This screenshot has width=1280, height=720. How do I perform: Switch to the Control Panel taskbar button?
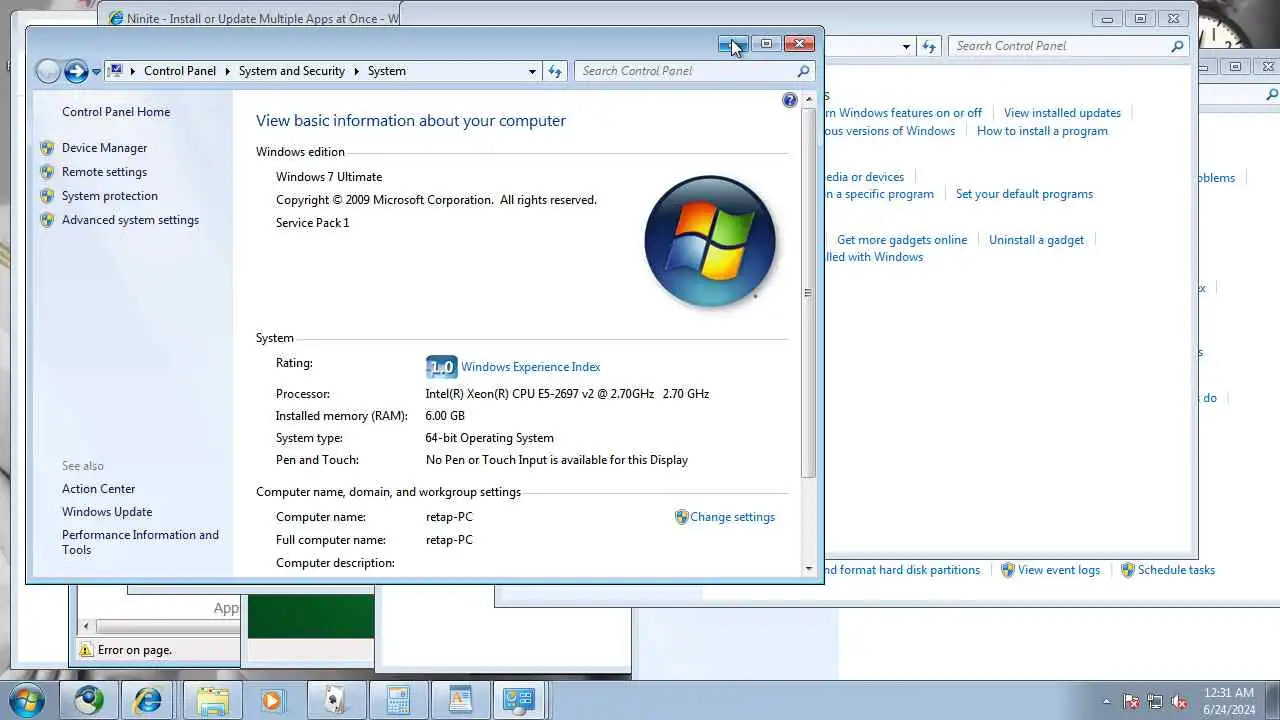tap(519, 700)
